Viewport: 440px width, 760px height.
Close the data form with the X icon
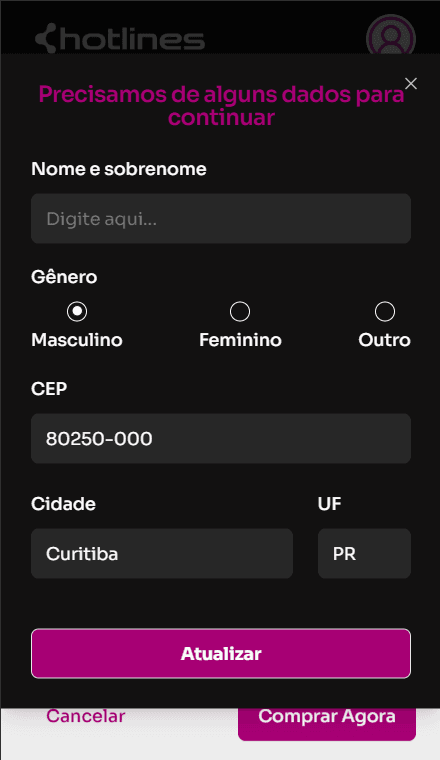tap(411, 84)
